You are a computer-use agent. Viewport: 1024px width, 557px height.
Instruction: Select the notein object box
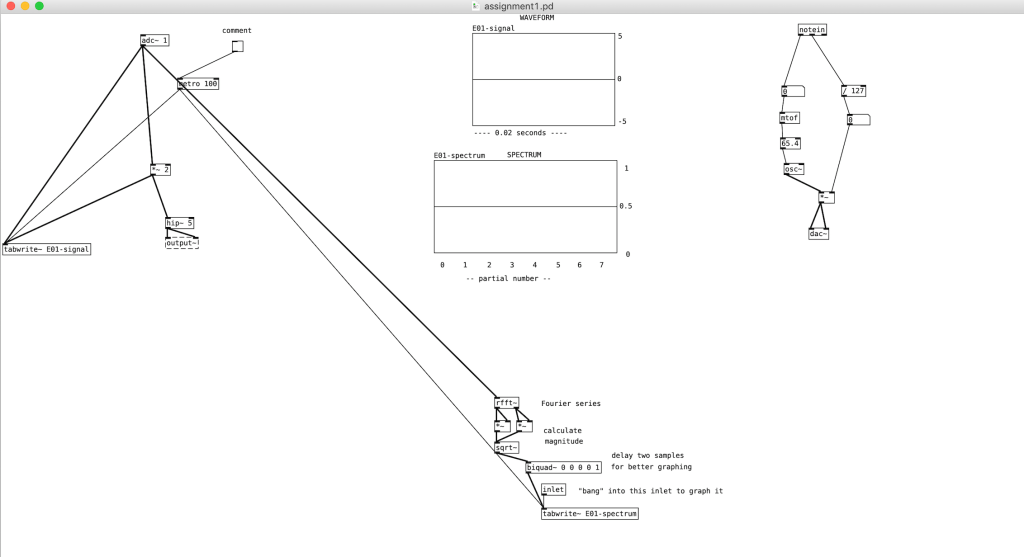pos(812,30)
